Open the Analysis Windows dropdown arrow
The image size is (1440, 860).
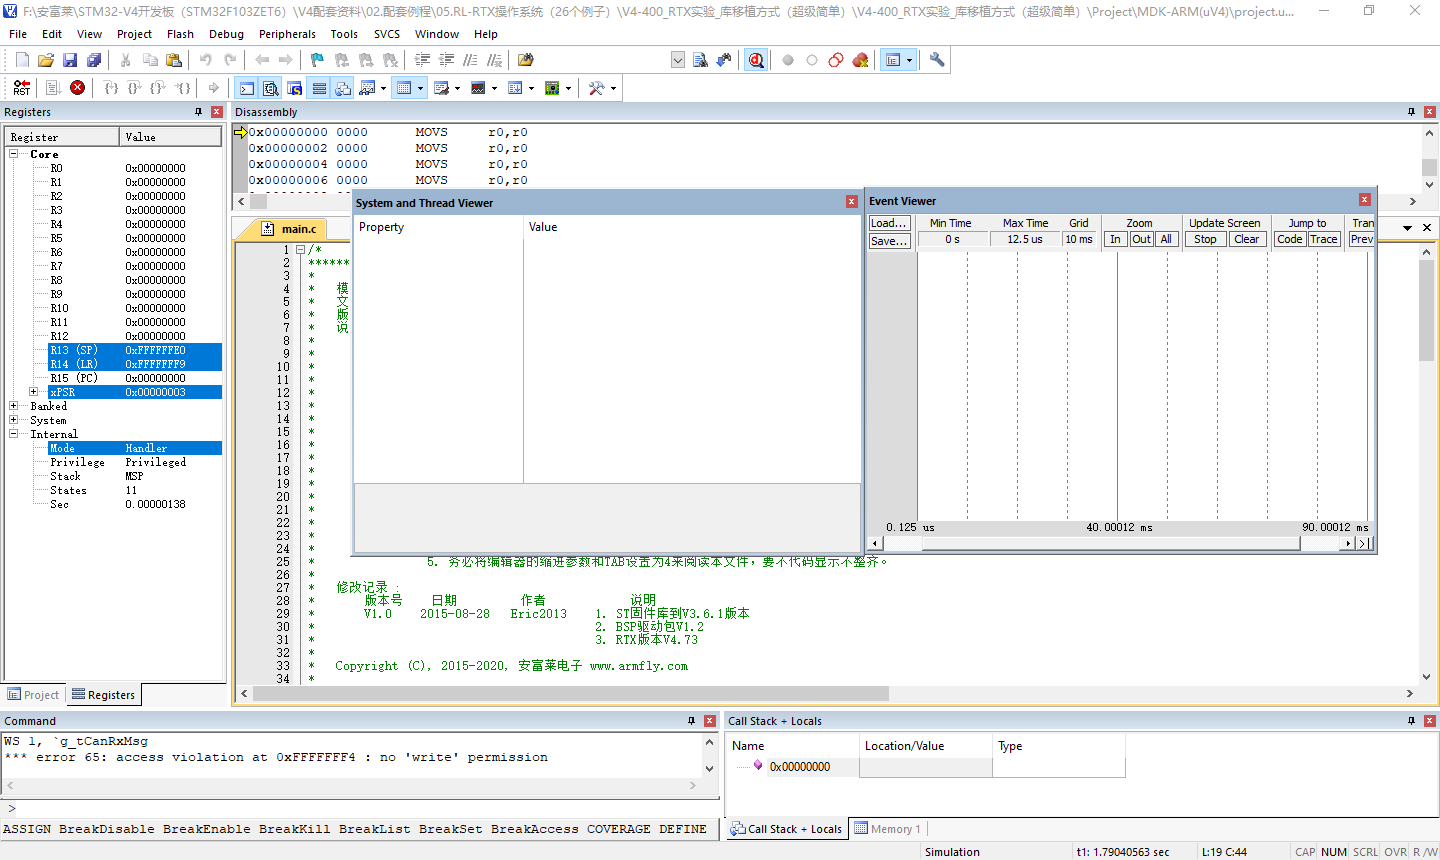coord(494,88)
